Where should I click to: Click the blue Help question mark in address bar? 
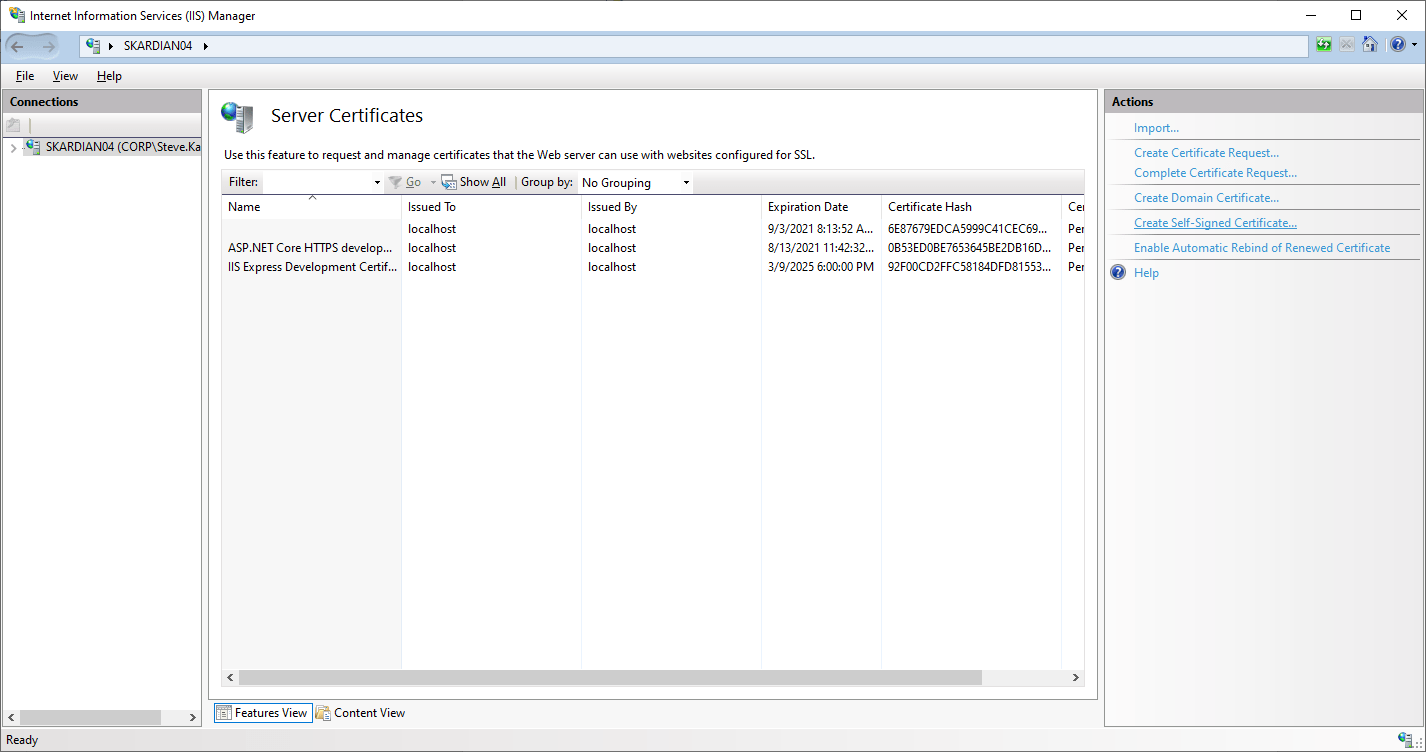tap(1397, 45)
